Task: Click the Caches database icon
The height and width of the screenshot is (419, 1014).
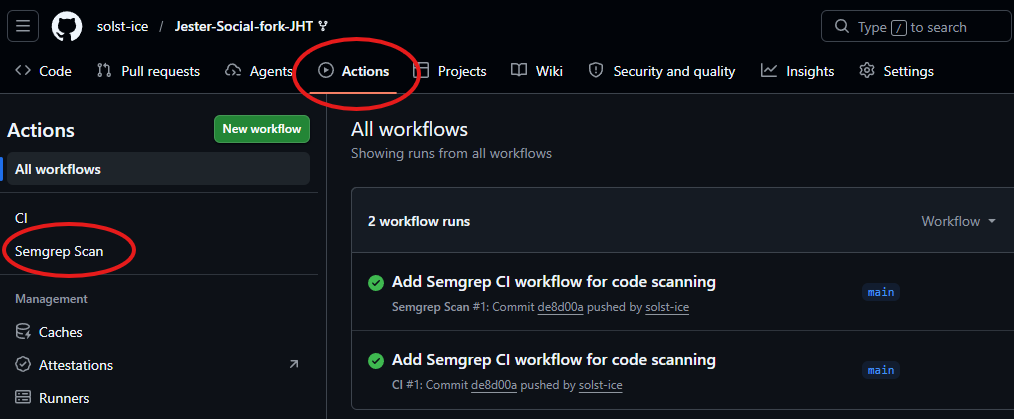Action: coord(23,332)
